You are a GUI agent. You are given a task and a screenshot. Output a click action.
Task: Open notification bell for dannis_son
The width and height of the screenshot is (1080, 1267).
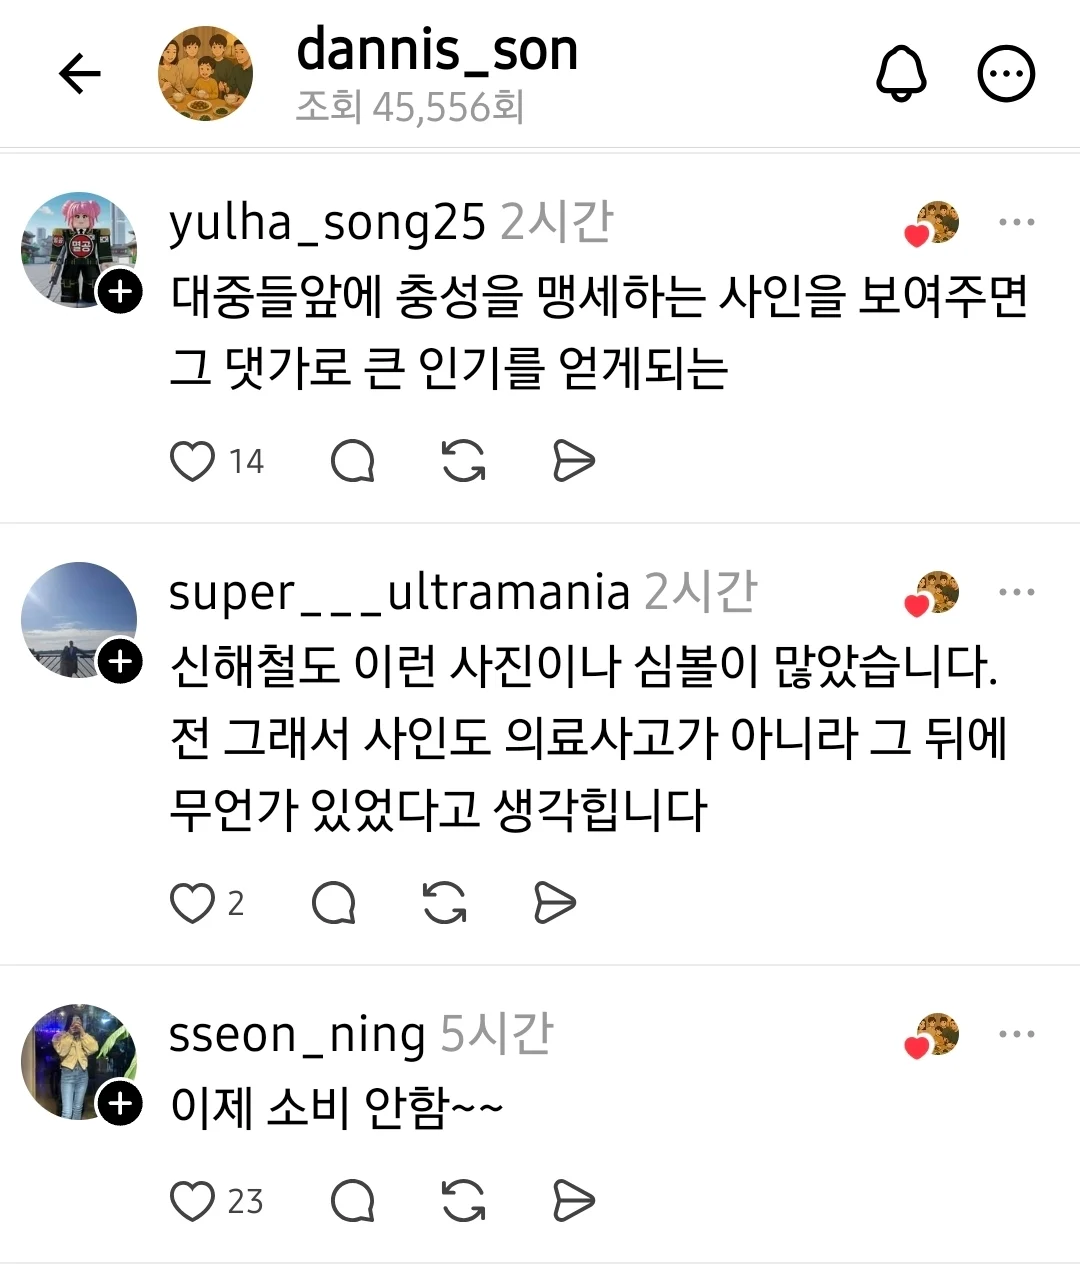click(901, 74)
